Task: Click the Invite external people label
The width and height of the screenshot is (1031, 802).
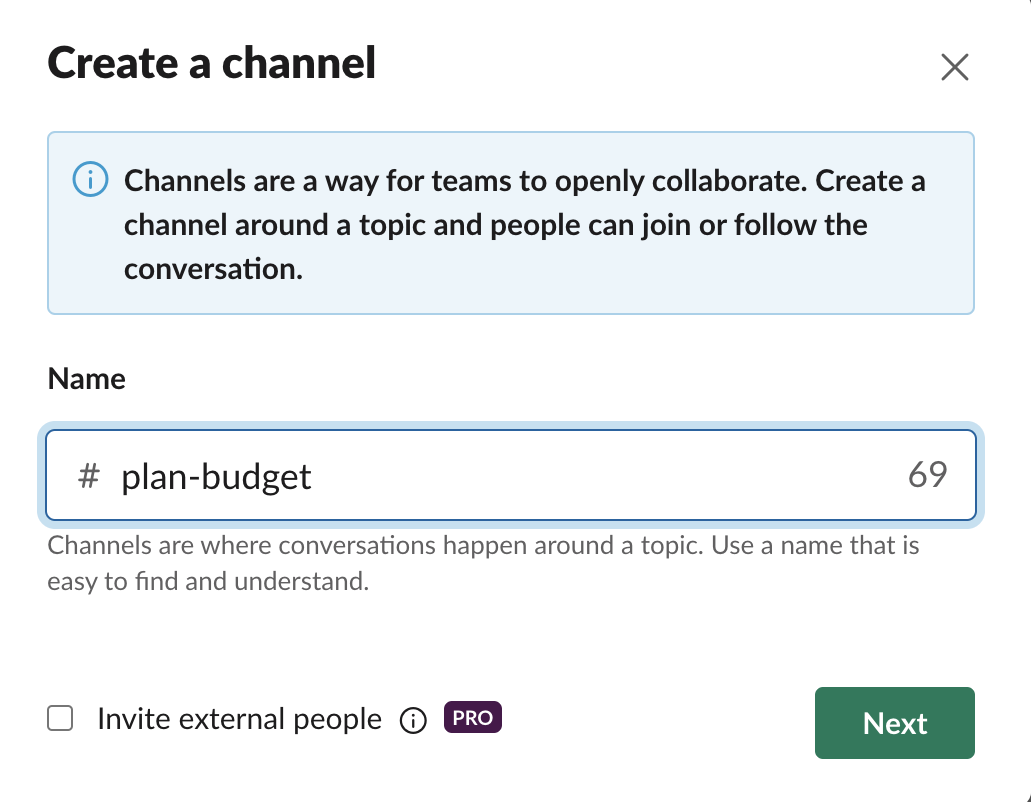Action: point(239,719)
